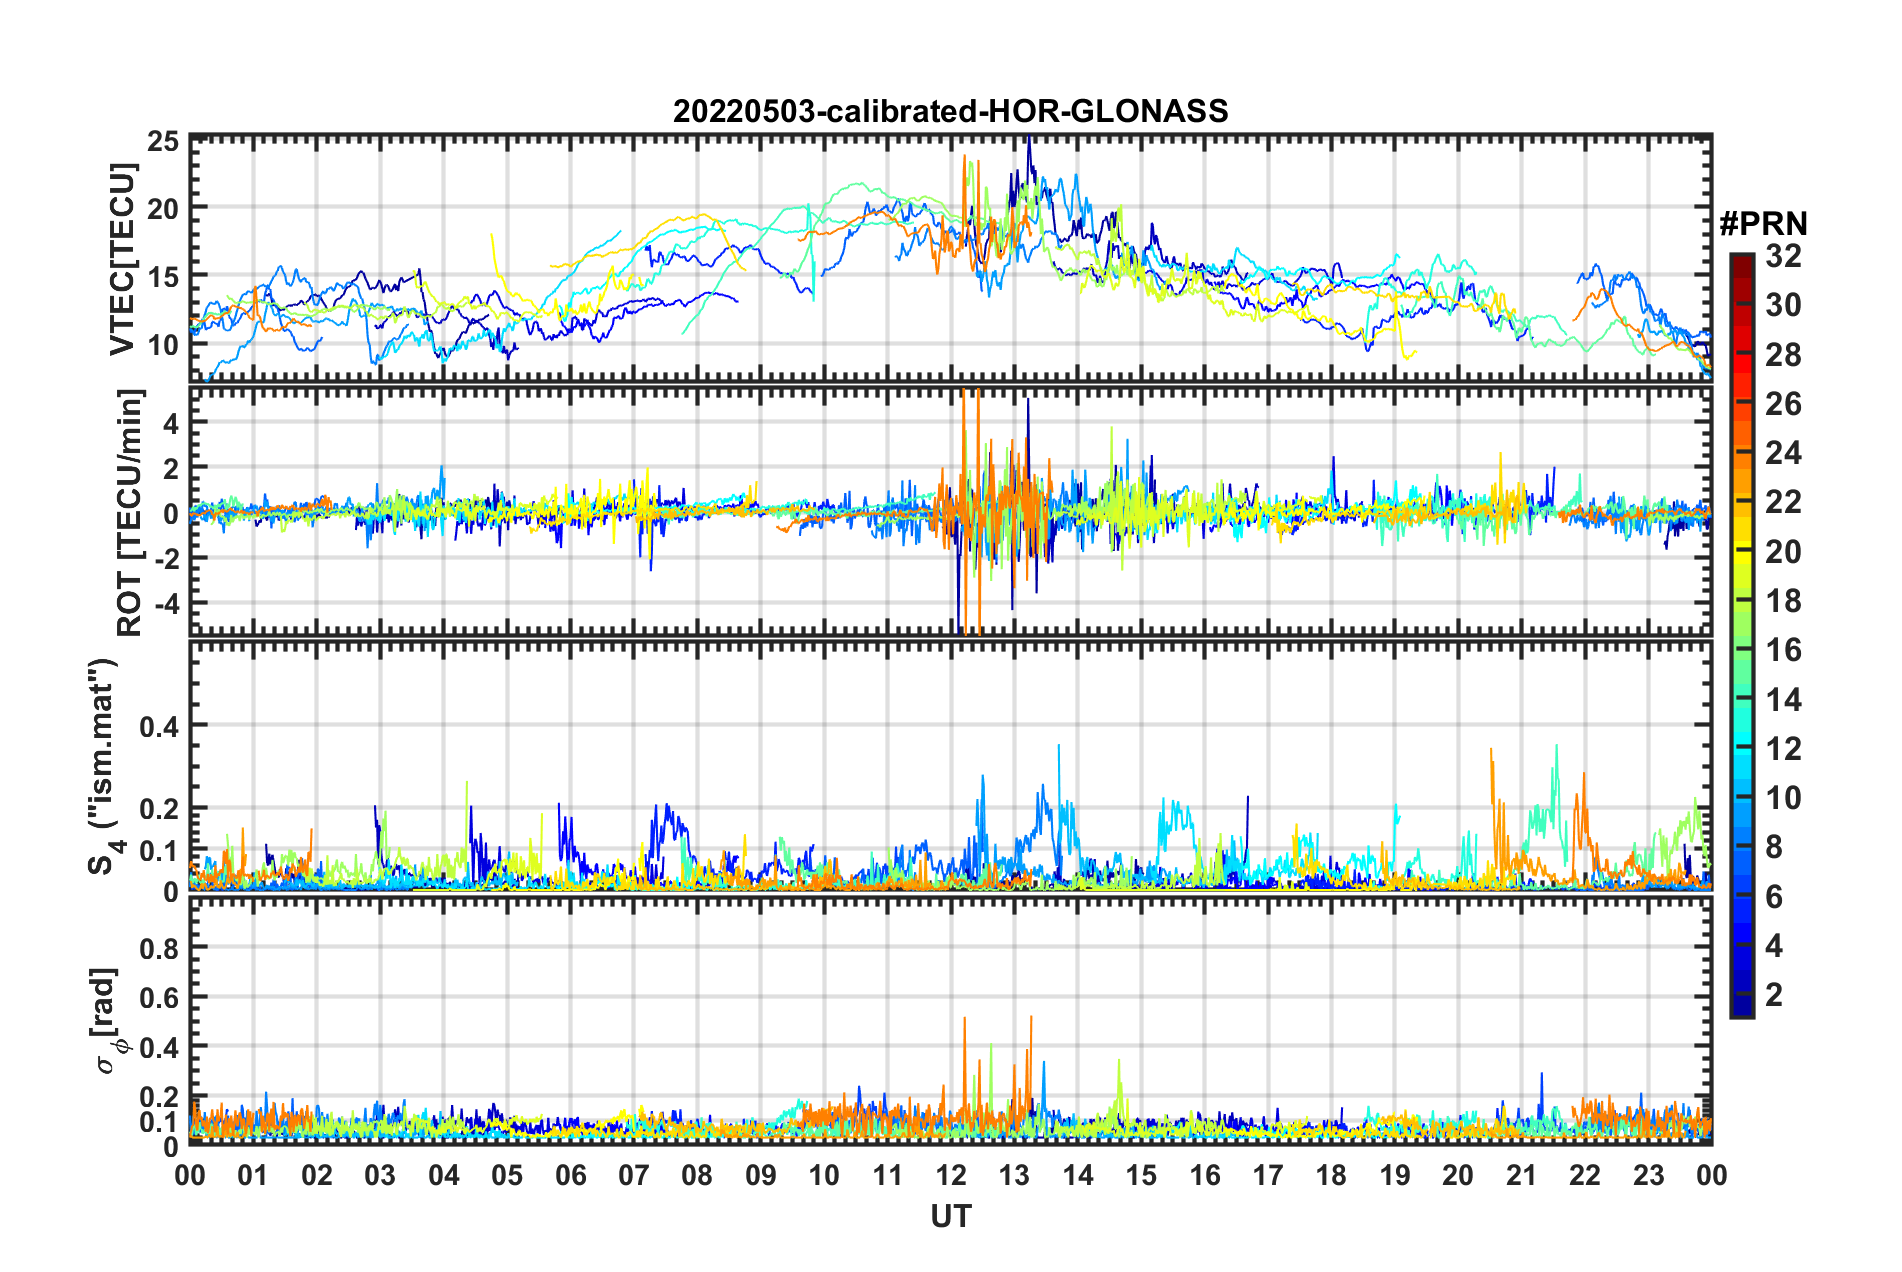Click the VTEC y-axis tick label 25

pyautogui.click(x=163, y=142)
